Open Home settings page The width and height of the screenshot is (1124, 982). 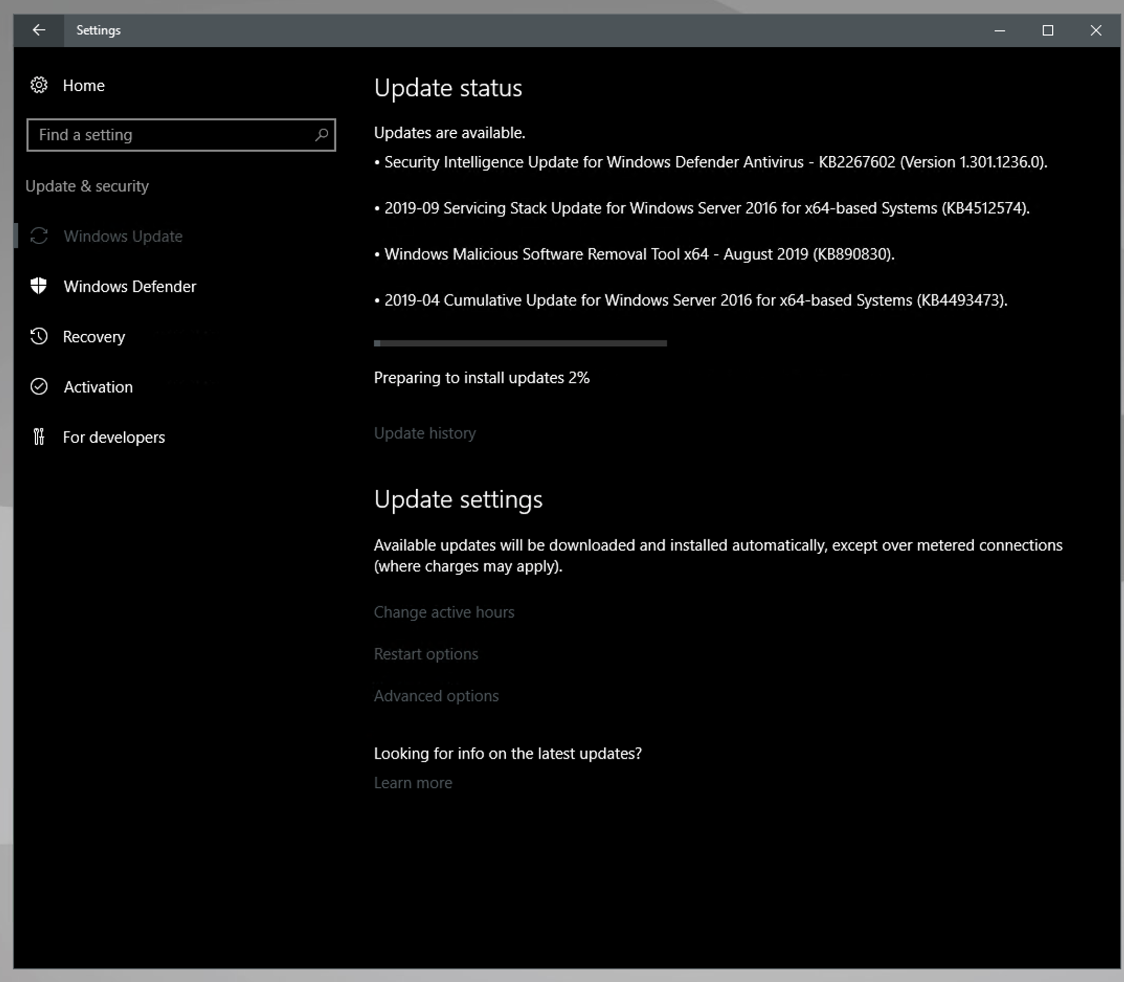pos(83,85)
